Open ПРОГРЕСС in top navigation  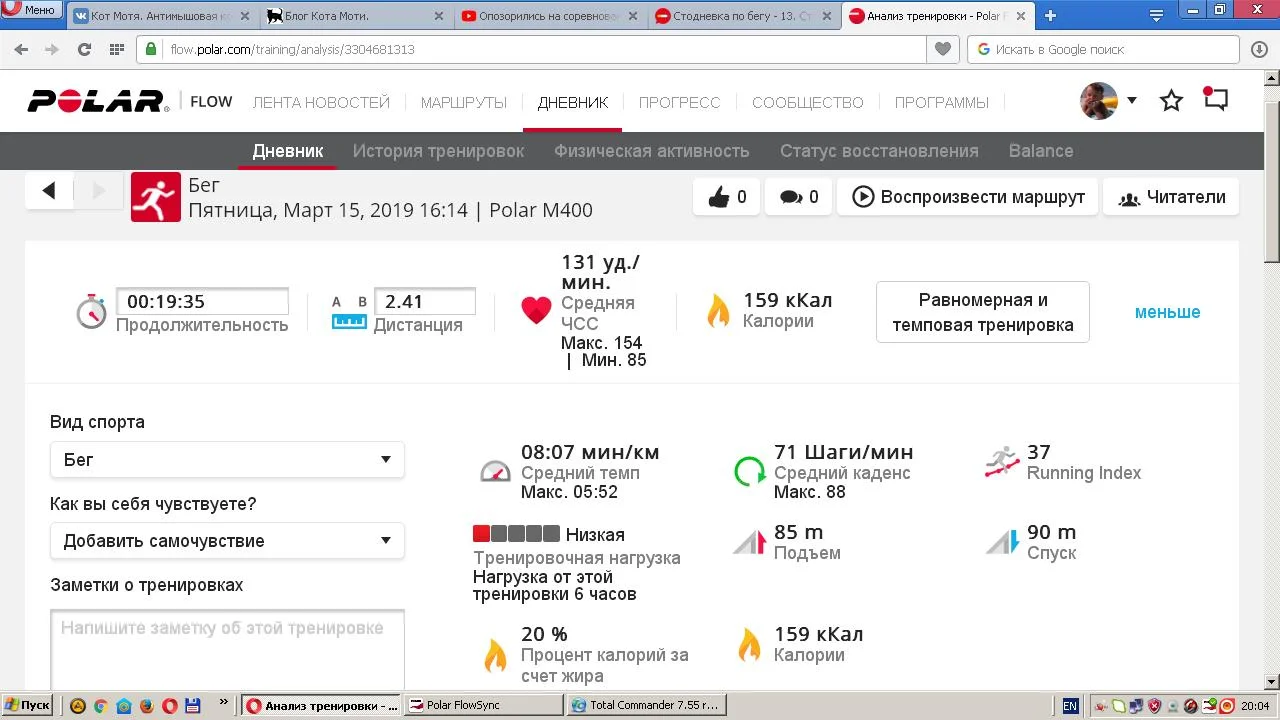point(679,102)
